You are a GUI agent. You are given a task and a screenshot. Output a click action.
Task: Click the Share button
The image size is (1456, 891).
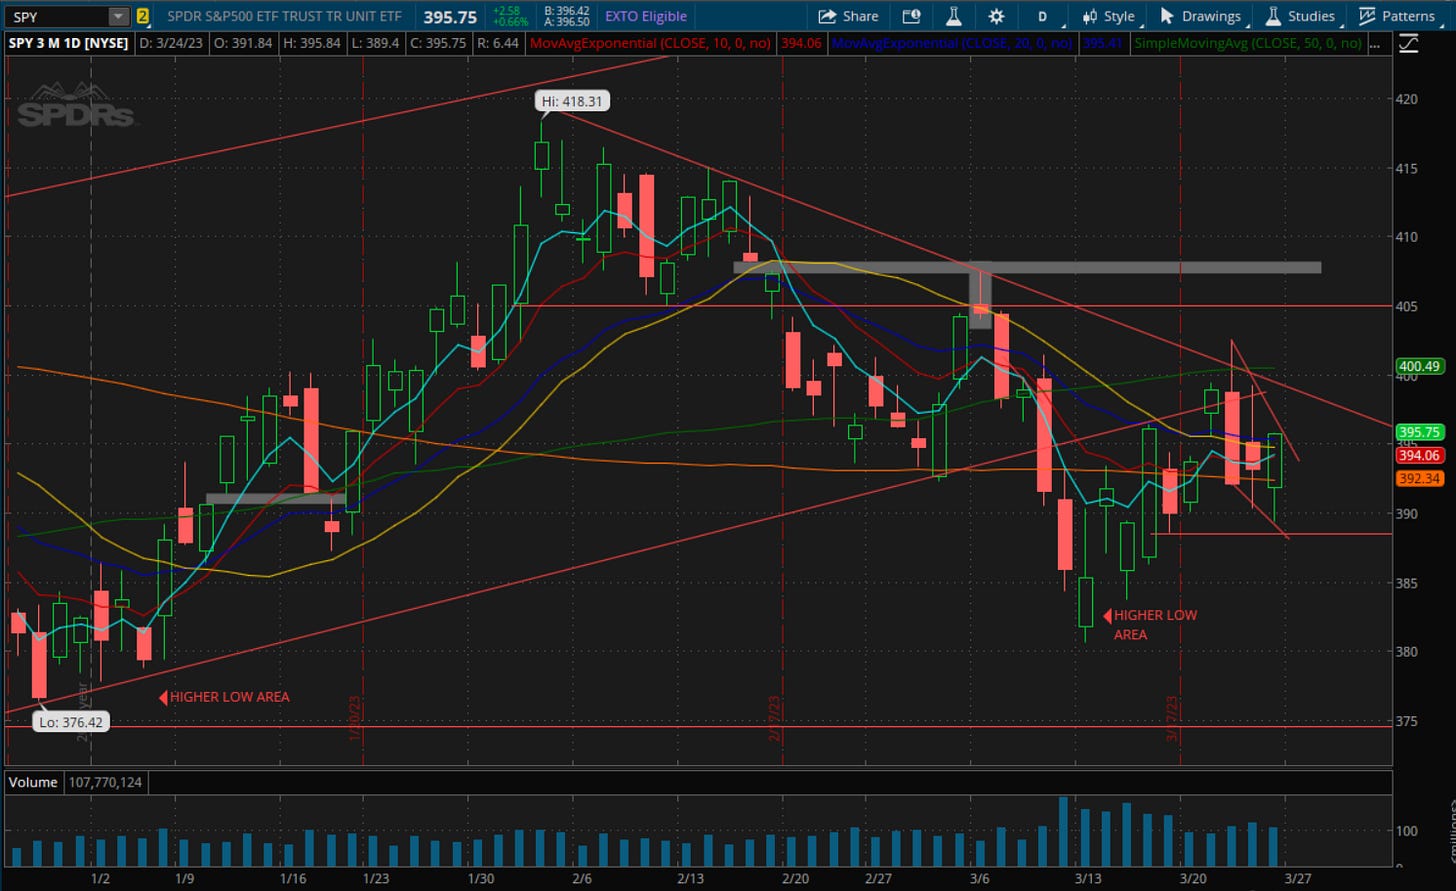tap(849, 16)
